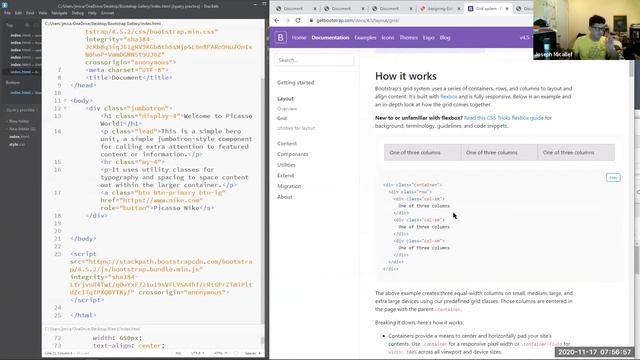The image size is (640, 360).
Task: Select Layout in docs sidebar
Action: coord(285,99)
